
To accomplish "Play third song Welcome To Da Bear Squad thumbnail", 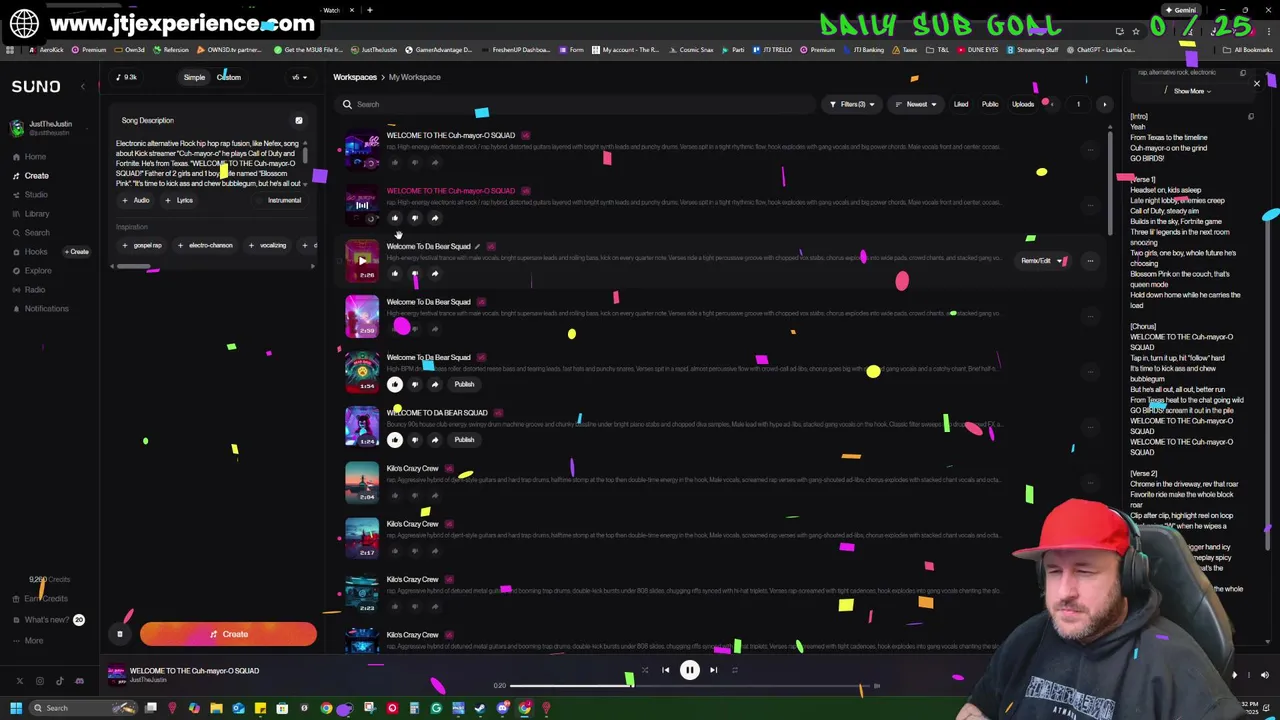I will [362, 261].
